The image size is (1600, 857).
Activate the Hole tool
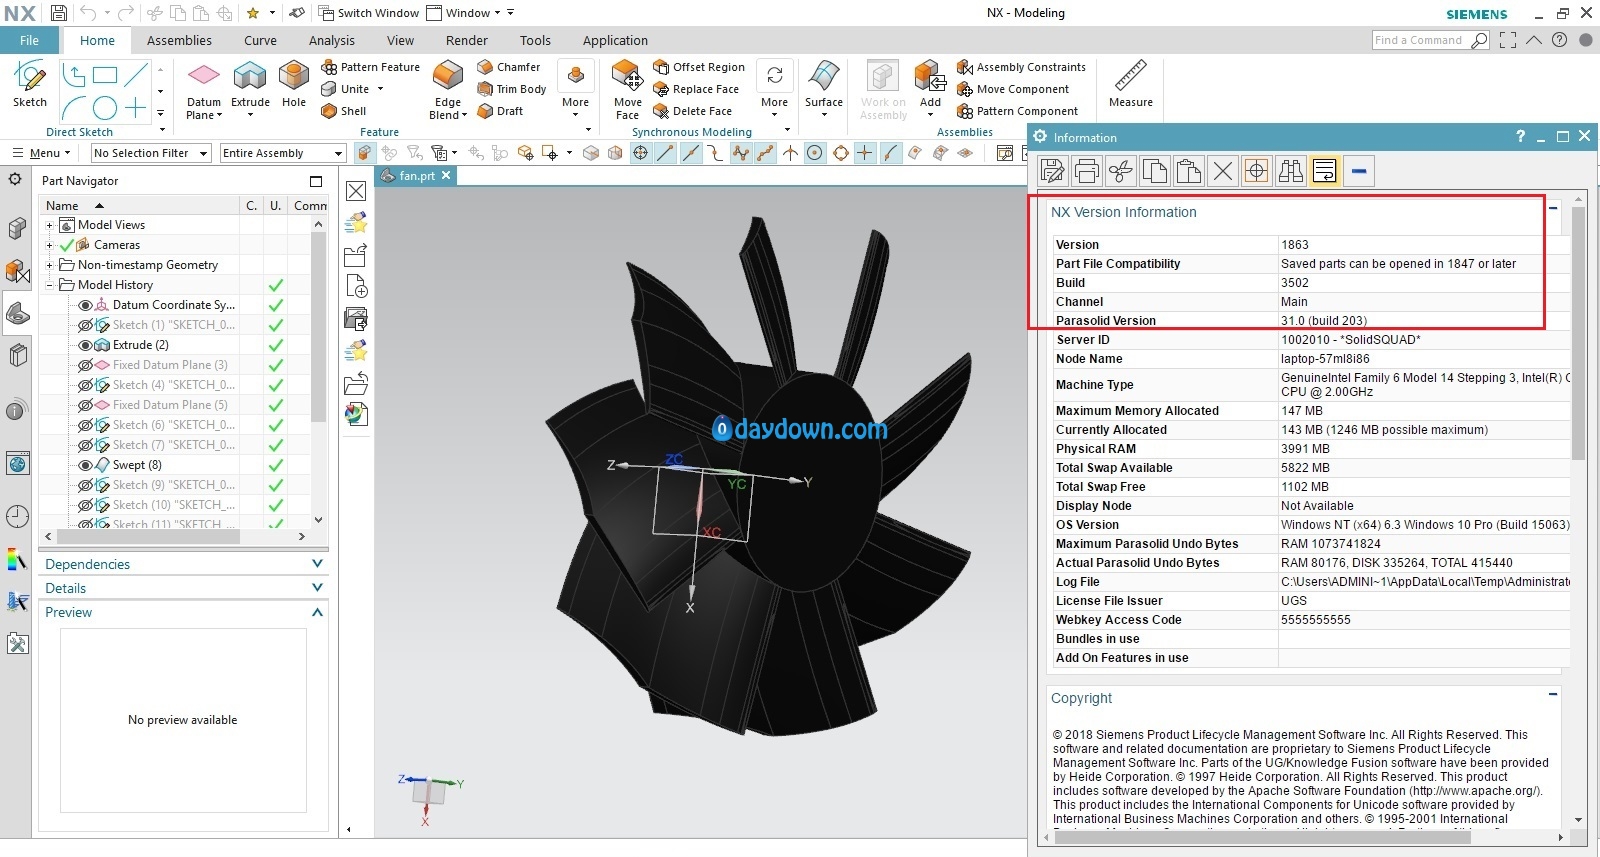pos(294,85)
